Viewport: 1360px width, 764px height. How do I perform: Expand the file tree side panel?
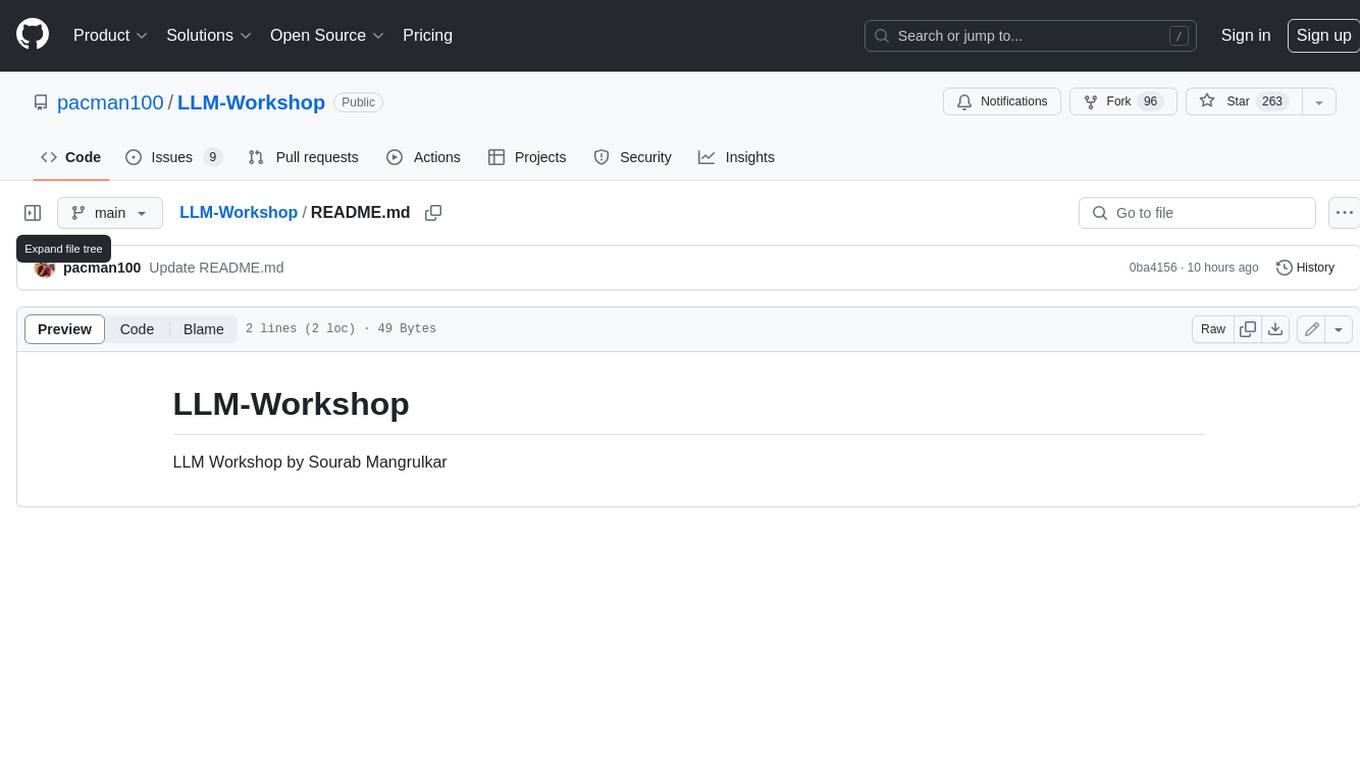33,213
